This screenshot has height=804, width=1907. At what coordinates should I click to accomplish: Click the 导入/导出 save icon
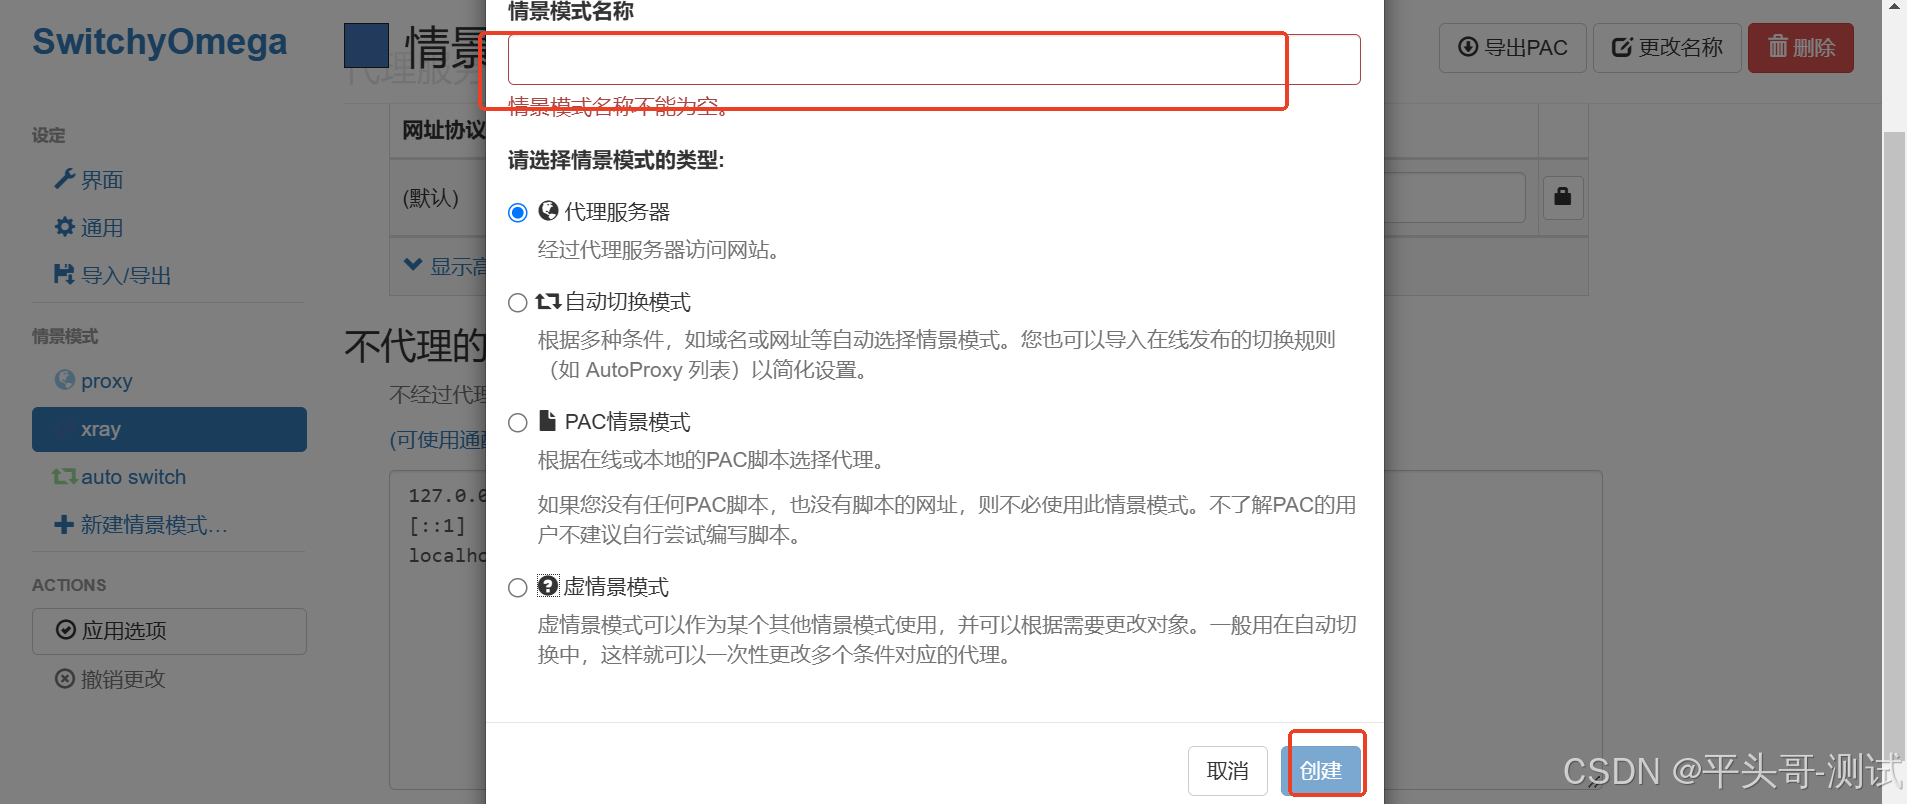pos(65,274)
